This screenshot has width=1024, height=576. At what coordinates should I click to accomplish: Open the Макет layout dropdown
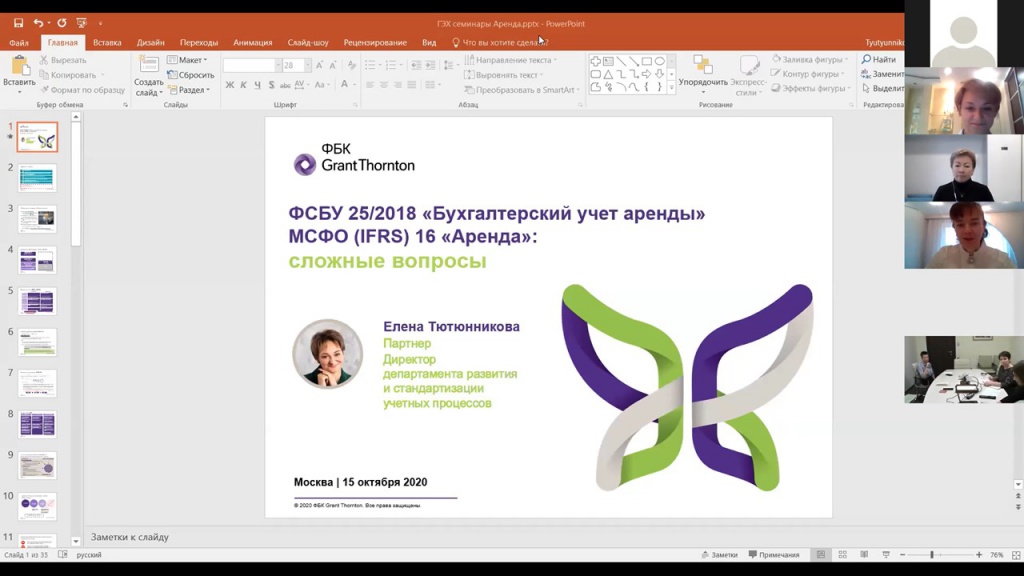point(187,60)
